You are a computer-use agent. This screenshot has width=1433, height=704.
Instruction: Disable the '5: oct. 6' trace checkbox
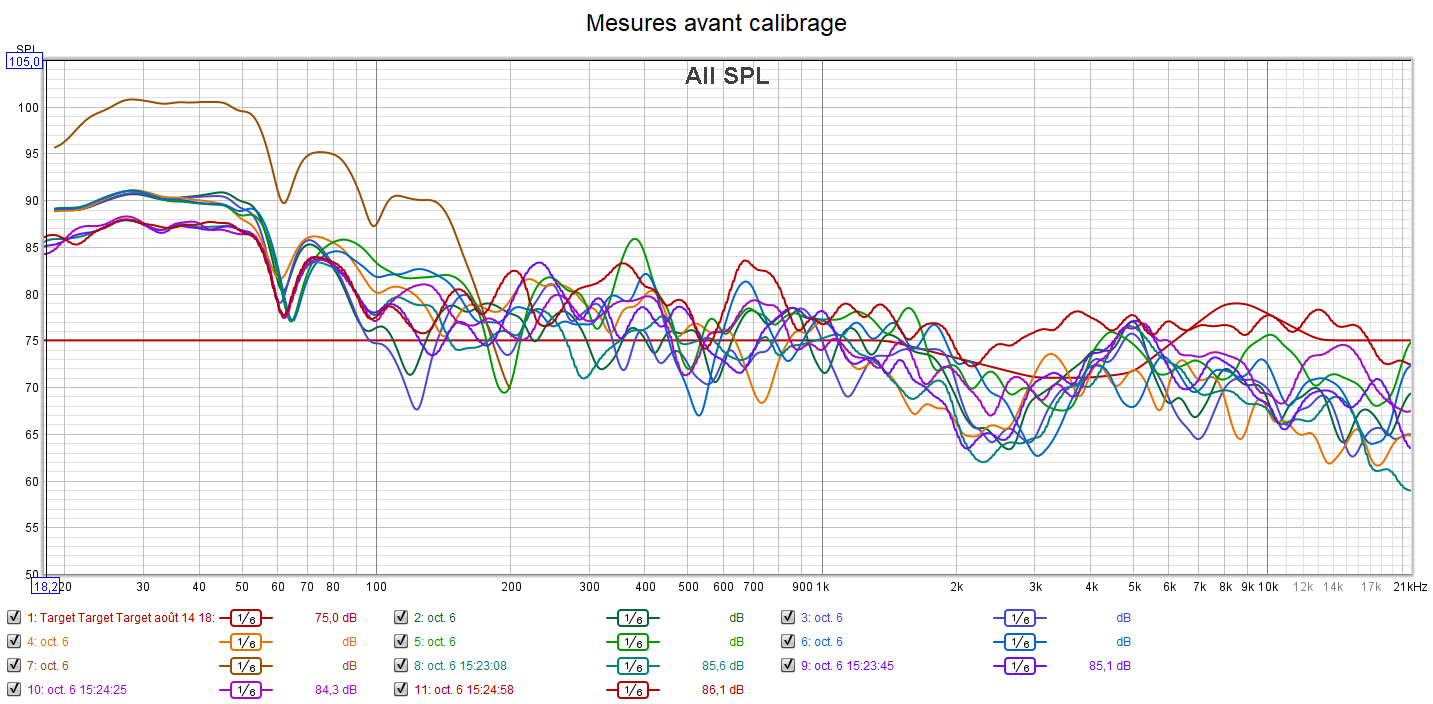400,641
